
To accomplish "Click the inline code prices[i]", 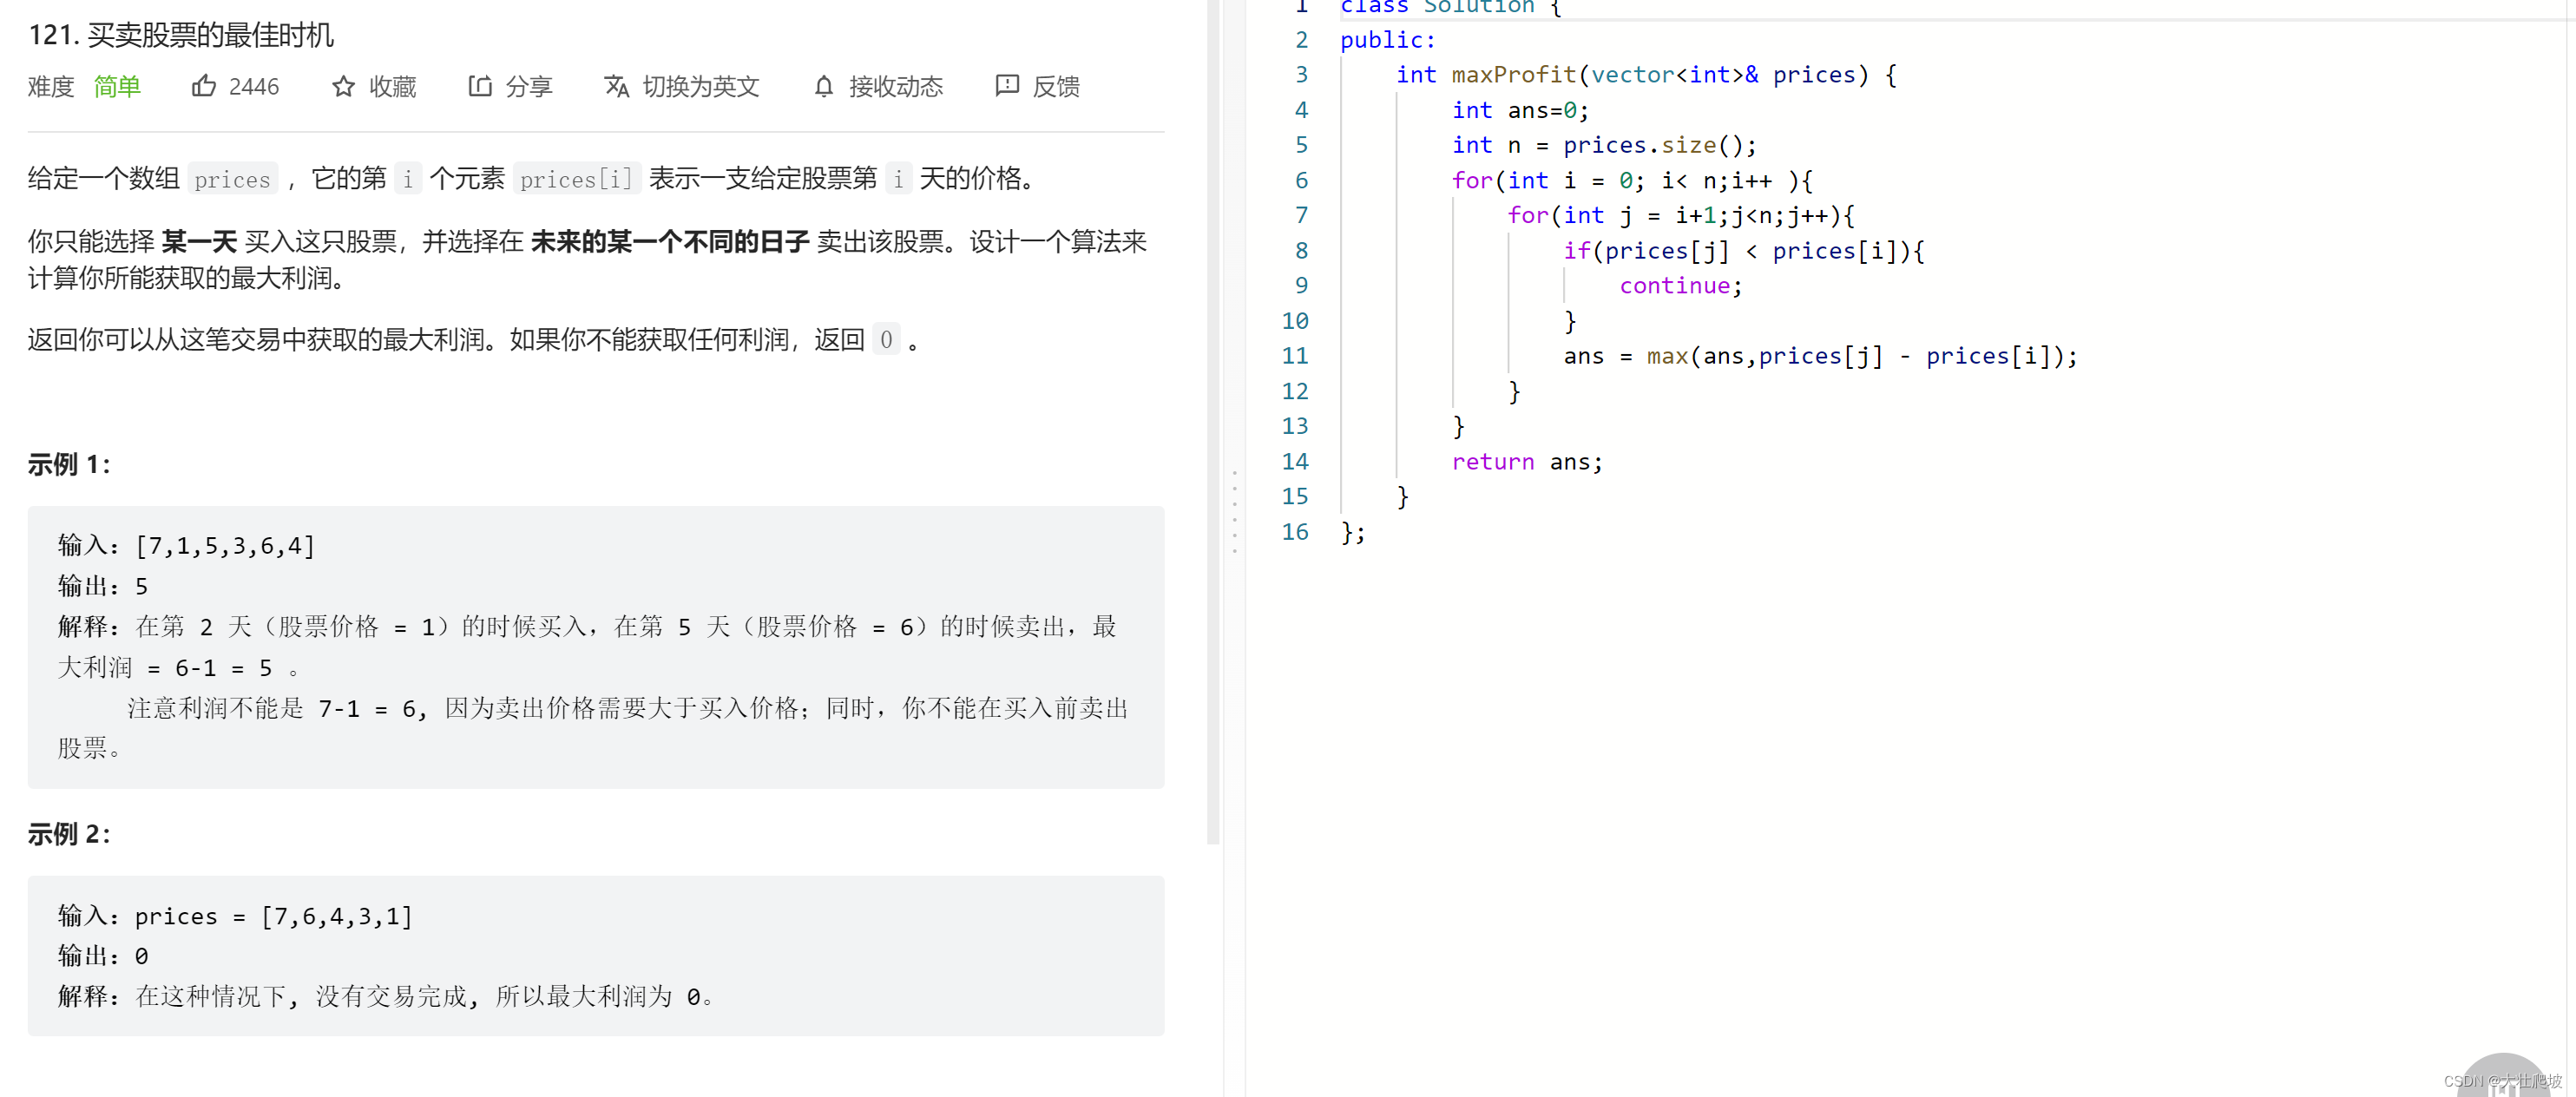I will [x=576, y=179].
